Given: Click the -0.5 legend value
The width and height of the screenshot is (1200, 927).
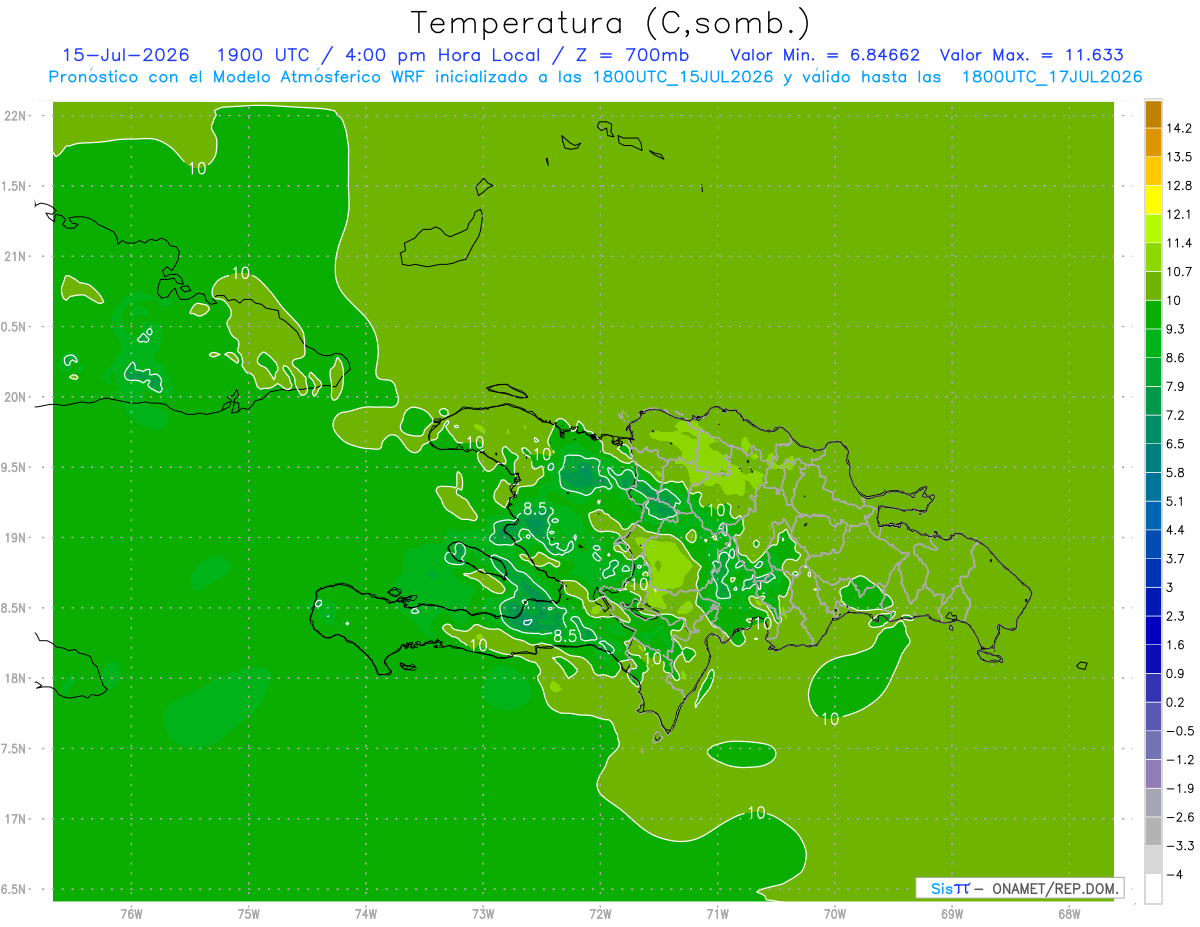Looking at the screenshot, I should tap(1179, 731).
